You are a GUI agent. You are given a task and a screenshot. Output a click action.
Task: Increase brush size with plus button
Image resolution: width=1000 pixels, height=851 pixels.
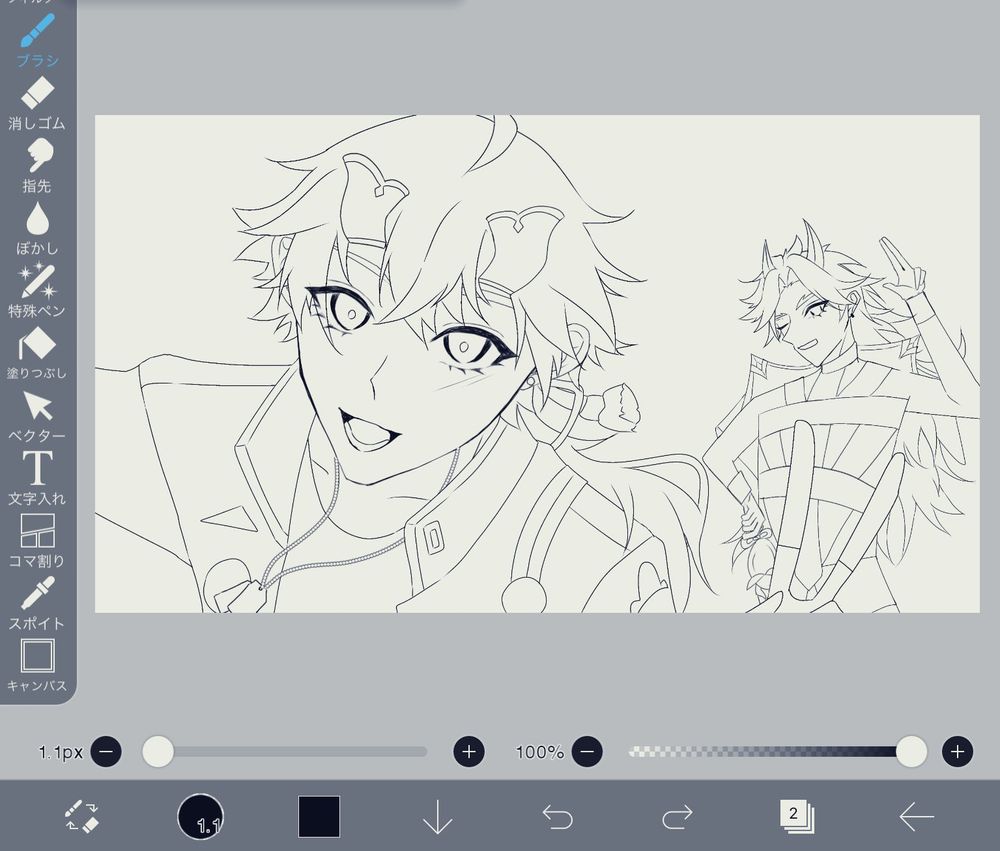[469, 752]
